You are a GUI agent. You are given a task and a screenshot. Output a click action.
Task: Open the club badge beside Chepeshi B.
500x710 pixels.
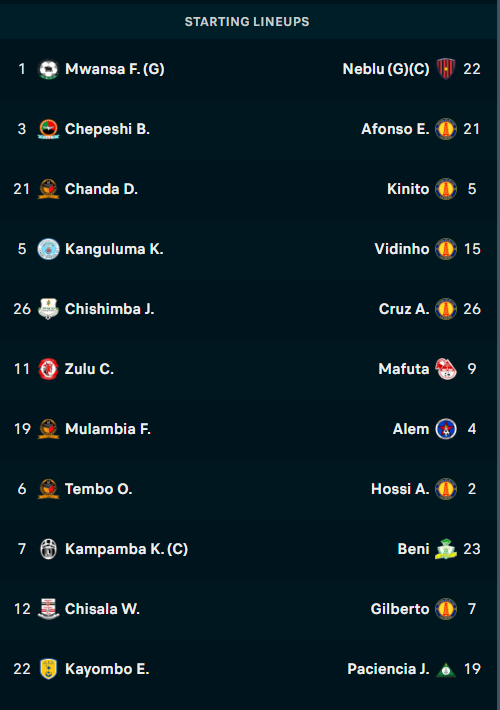coord(48,129)
